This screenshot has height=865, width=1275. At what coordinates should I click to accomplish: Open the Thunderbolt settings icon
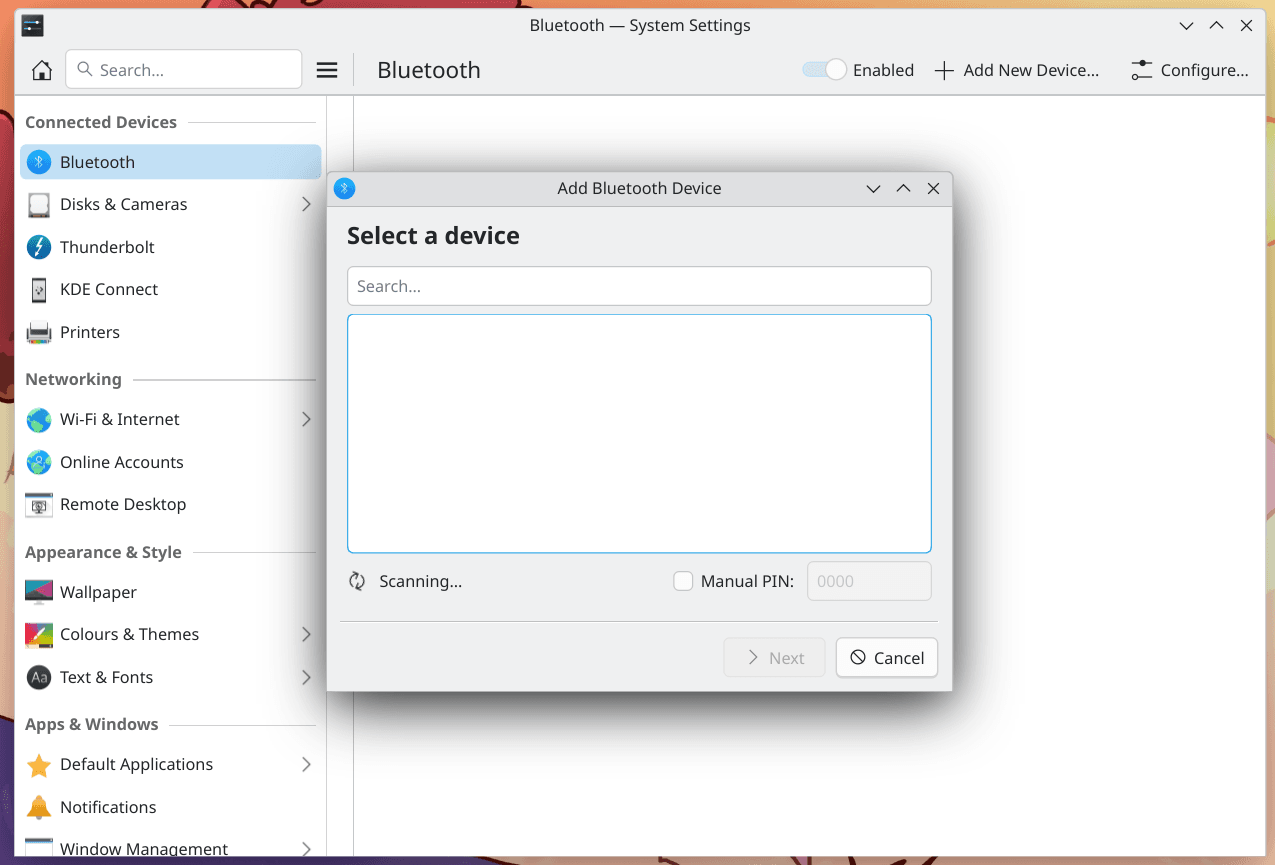(x=38, y=246)
